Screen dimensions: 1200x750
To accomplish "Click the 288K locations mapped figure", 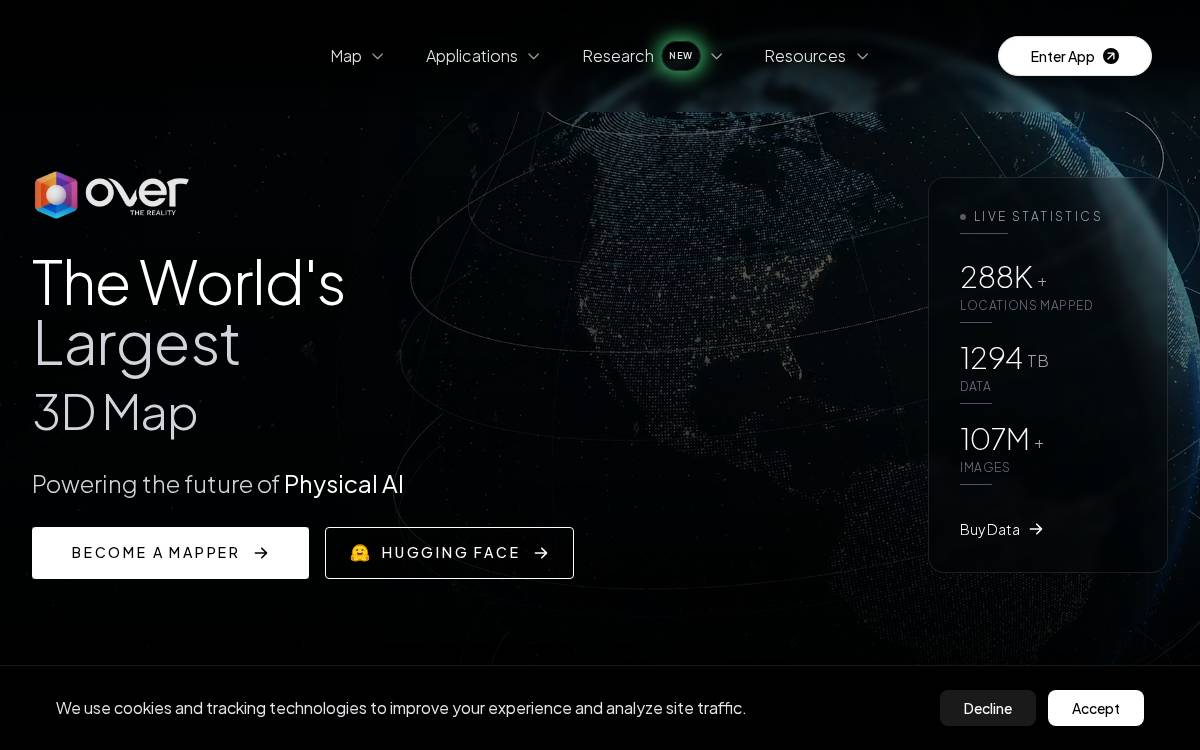I will [1003, 277].
